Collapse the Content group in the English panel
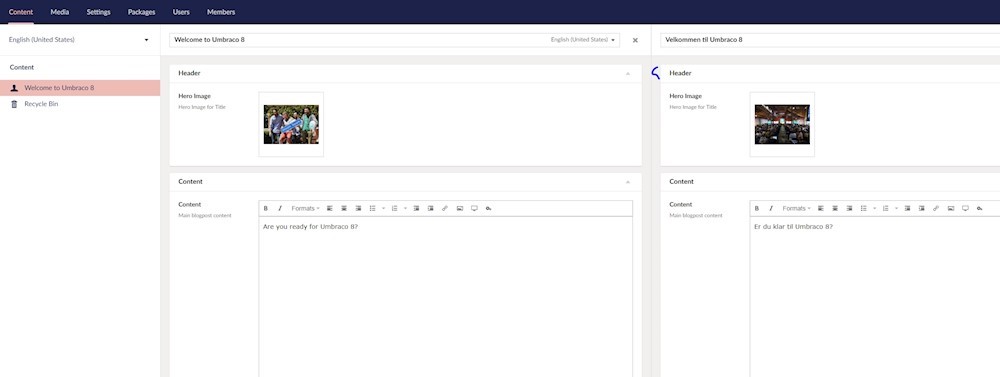Screen dimensions: 1000x377 (x=628, y=182)
